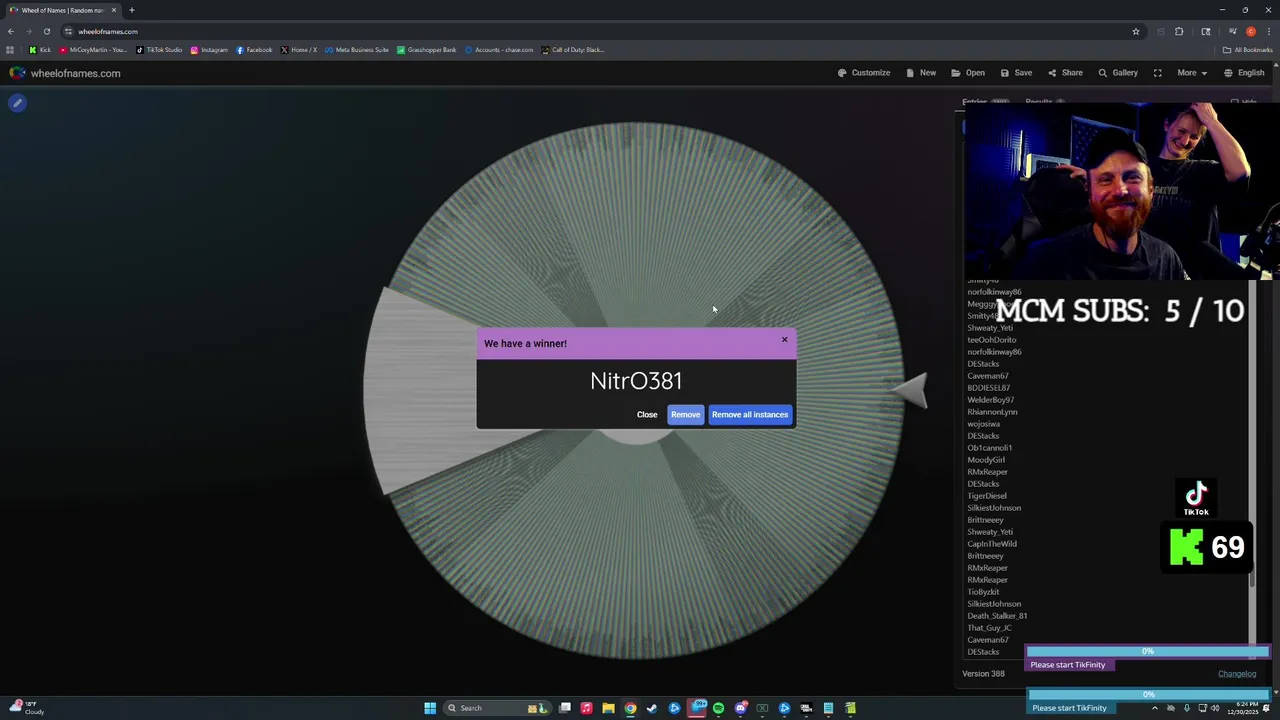Create a New wheel

(921, 73)
